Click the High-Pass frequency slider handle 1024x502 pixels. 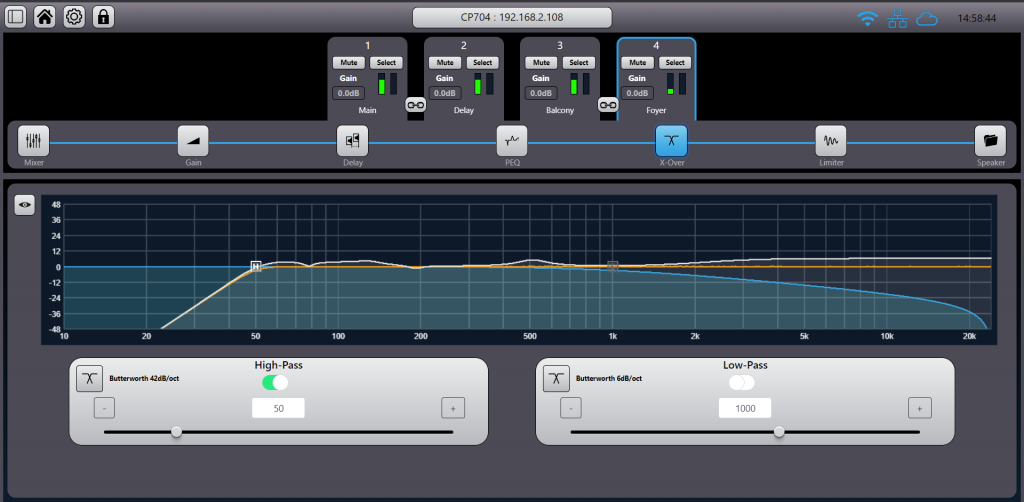pyautogui.click(x=176, y=431)
